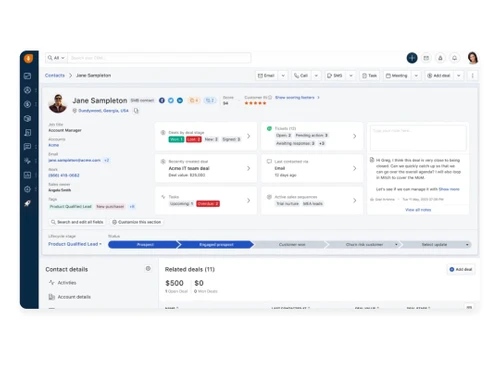
Task: Click the Meeting button
Action: [x=397, y=76]
